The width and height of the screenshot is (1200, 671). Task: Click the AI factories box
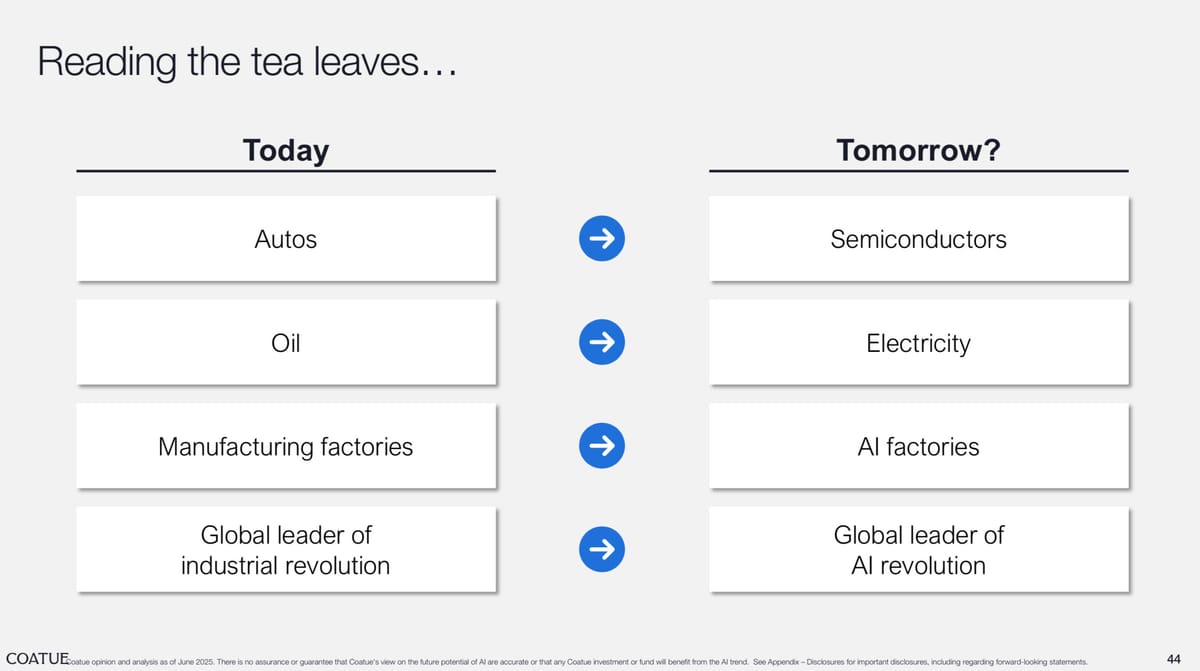pos(918,446)
